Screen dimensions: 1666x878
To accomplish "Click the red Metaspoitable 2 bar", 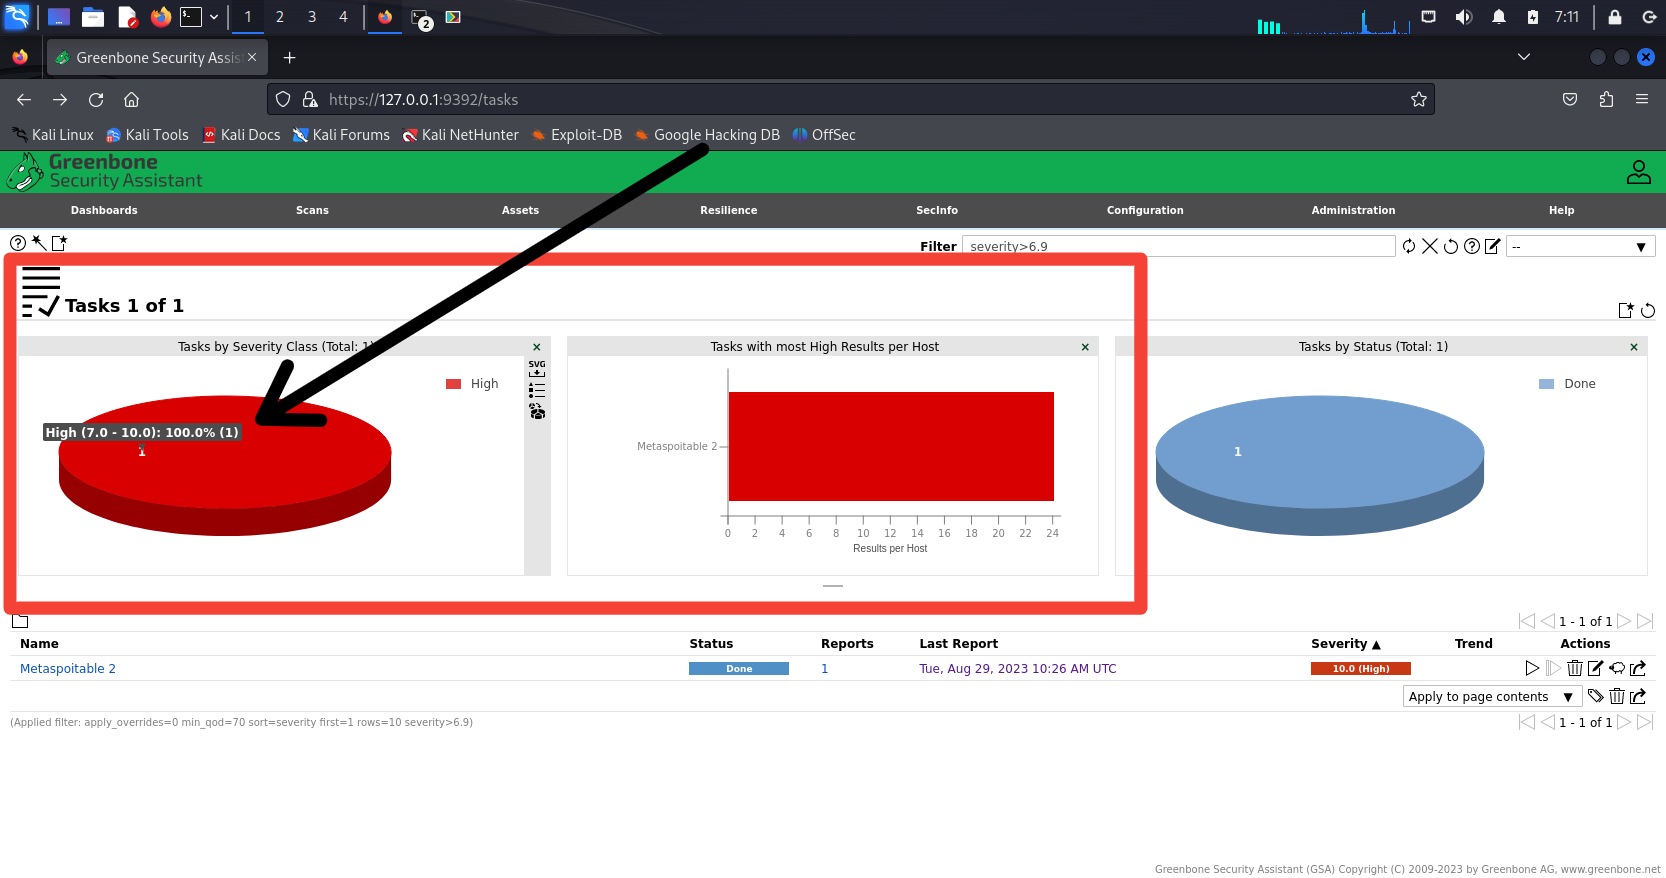I will tap(891, 446).
